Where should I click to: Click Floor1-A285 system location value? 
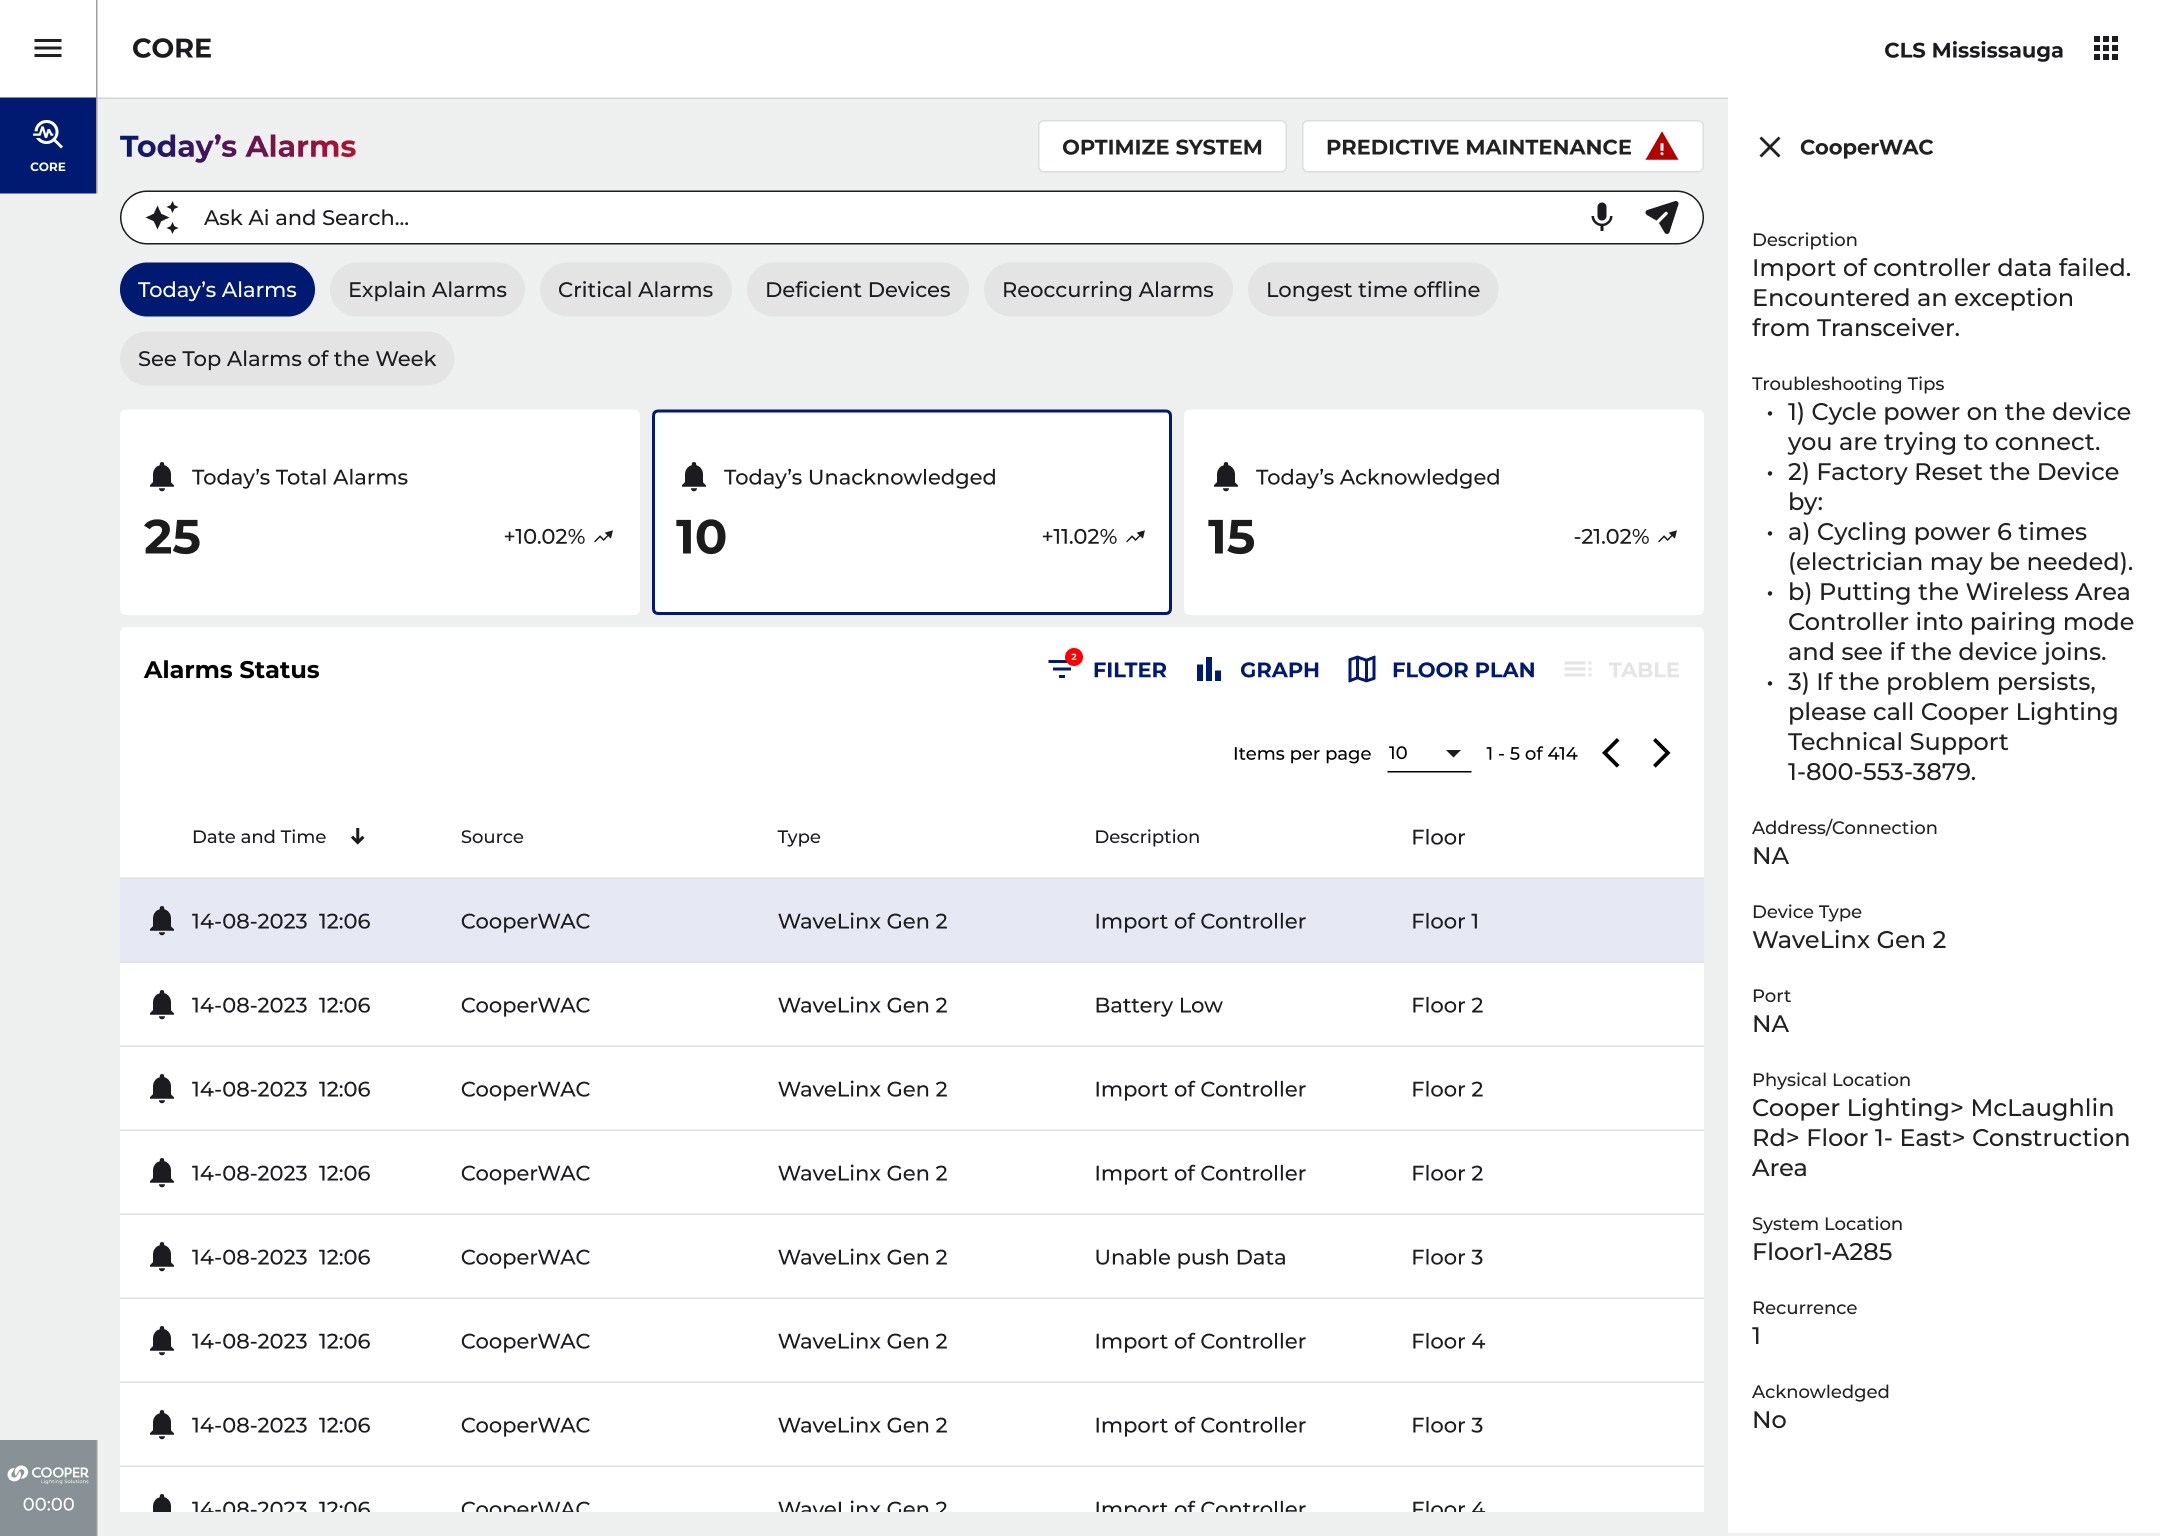pyautogui.click(x=1822, y=1251)
